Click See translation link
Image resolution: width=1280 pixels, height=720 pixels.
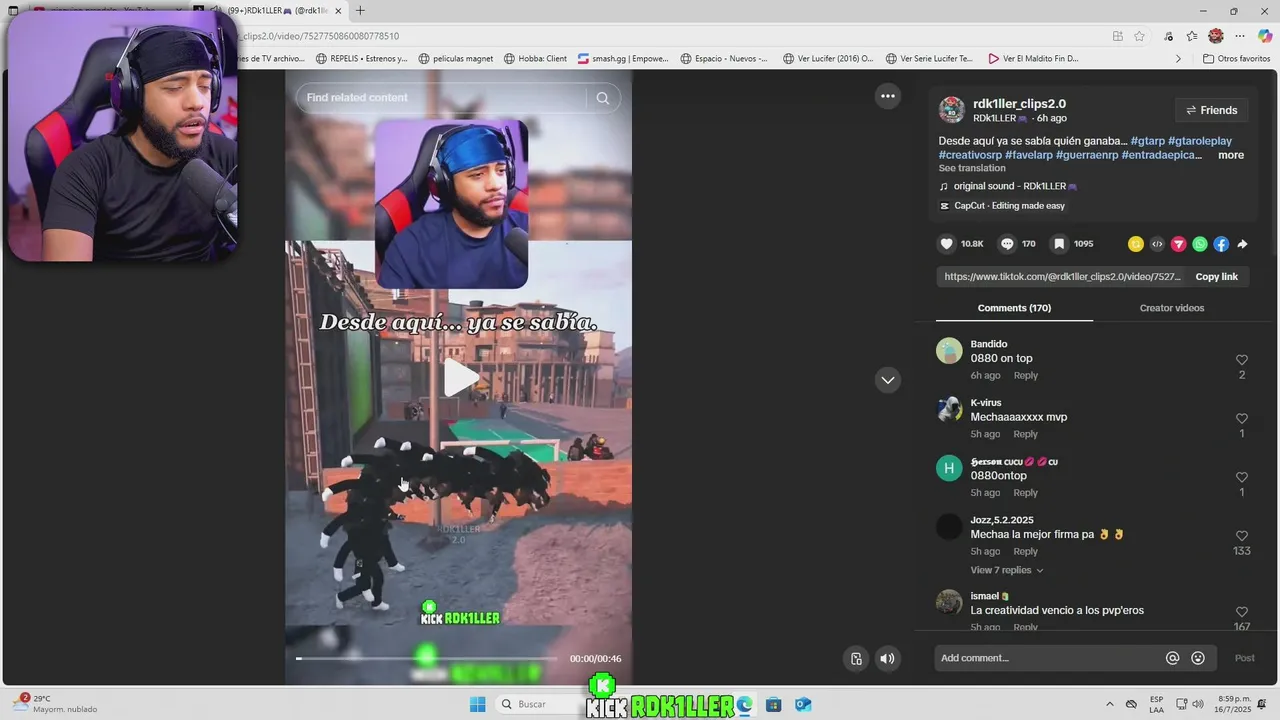(x=972, y=168)
